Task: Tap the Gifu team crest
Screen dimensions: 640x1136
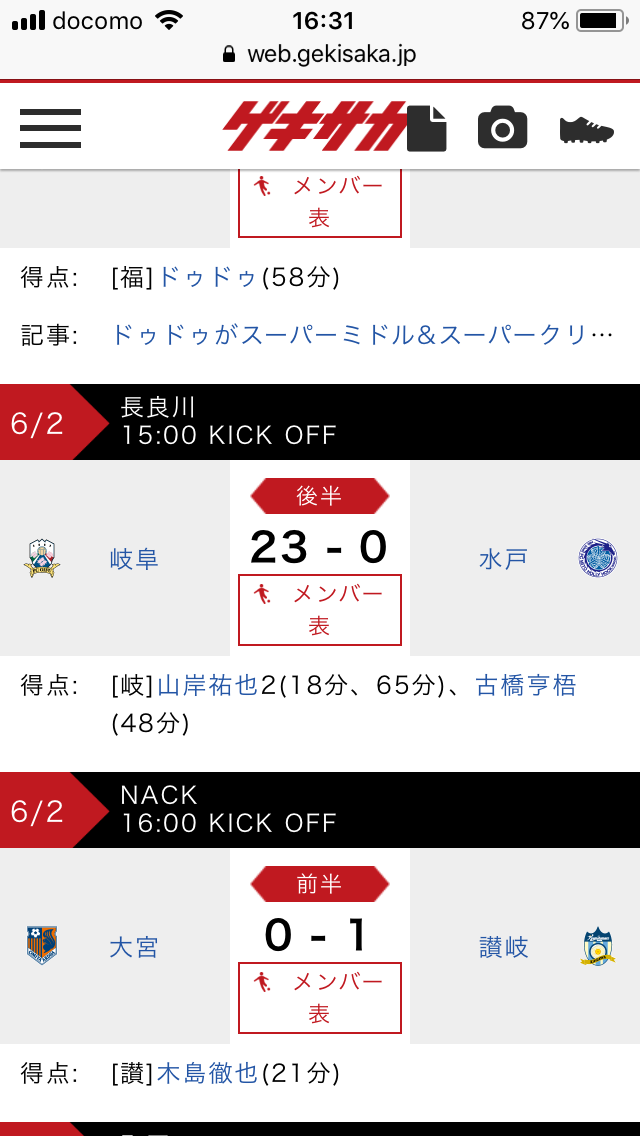Action: [41, 559]
